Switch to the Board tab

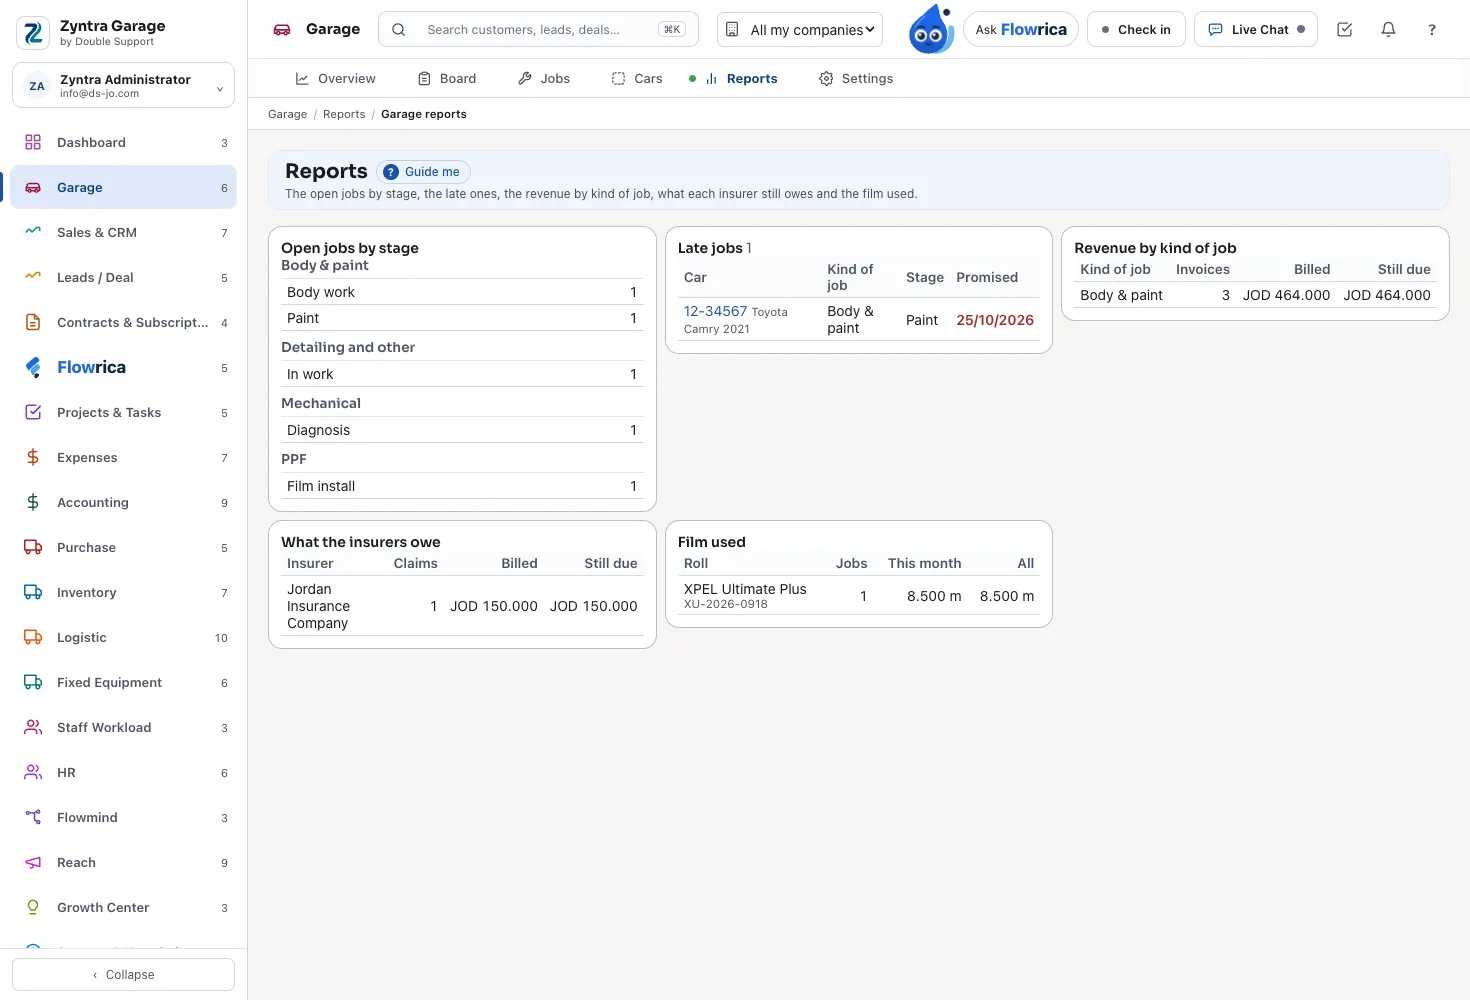pos(447,78)
